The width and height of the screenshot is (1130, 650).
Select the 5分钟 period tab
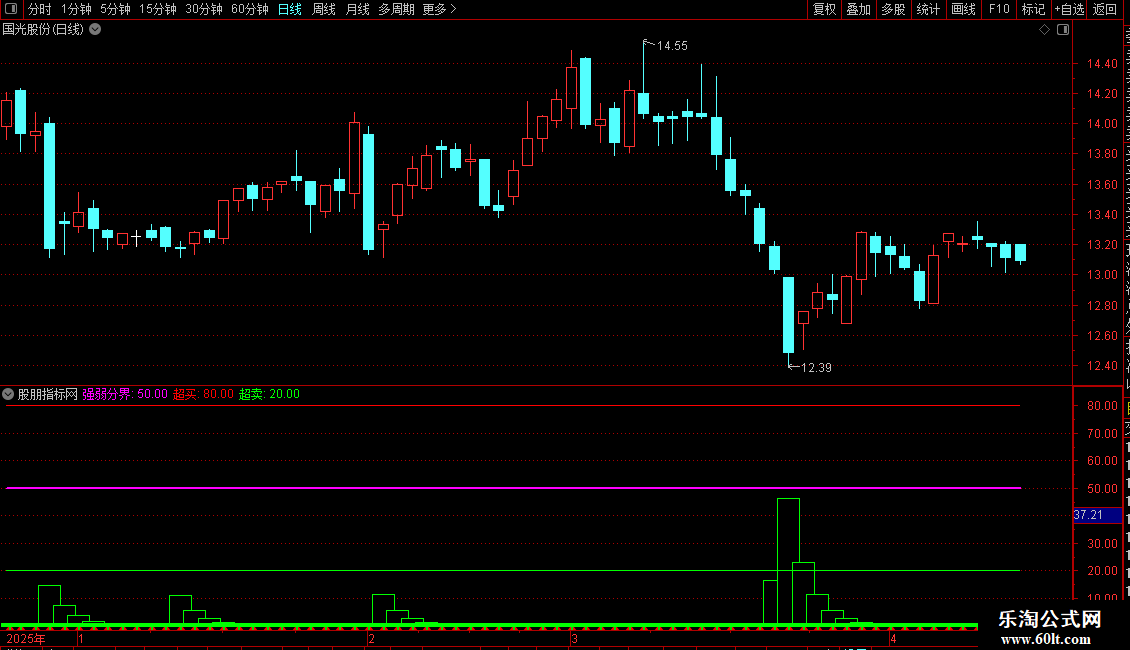115,9
